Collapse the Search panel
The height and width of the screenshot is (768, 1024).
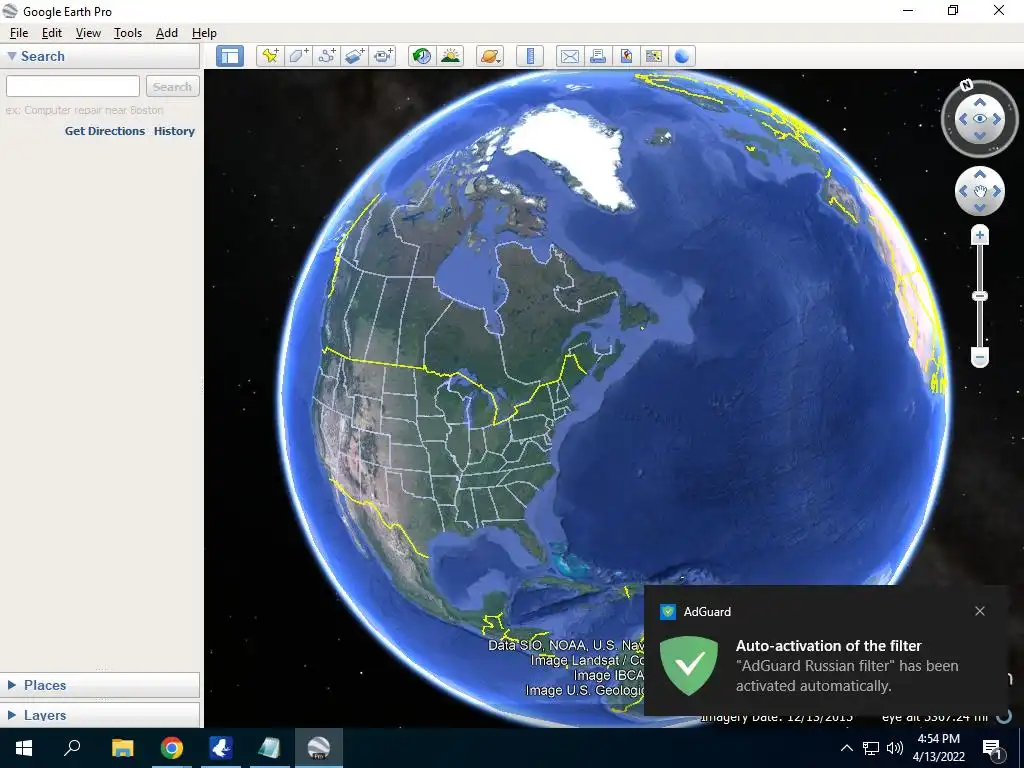(x=12, y=56)
